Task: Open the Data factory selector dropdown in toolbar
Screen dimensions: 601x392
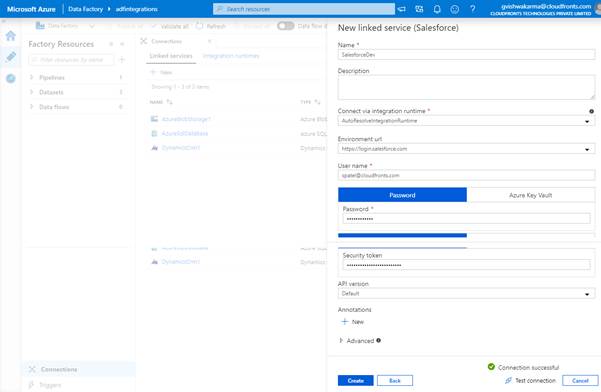Action: coord(92,26)
